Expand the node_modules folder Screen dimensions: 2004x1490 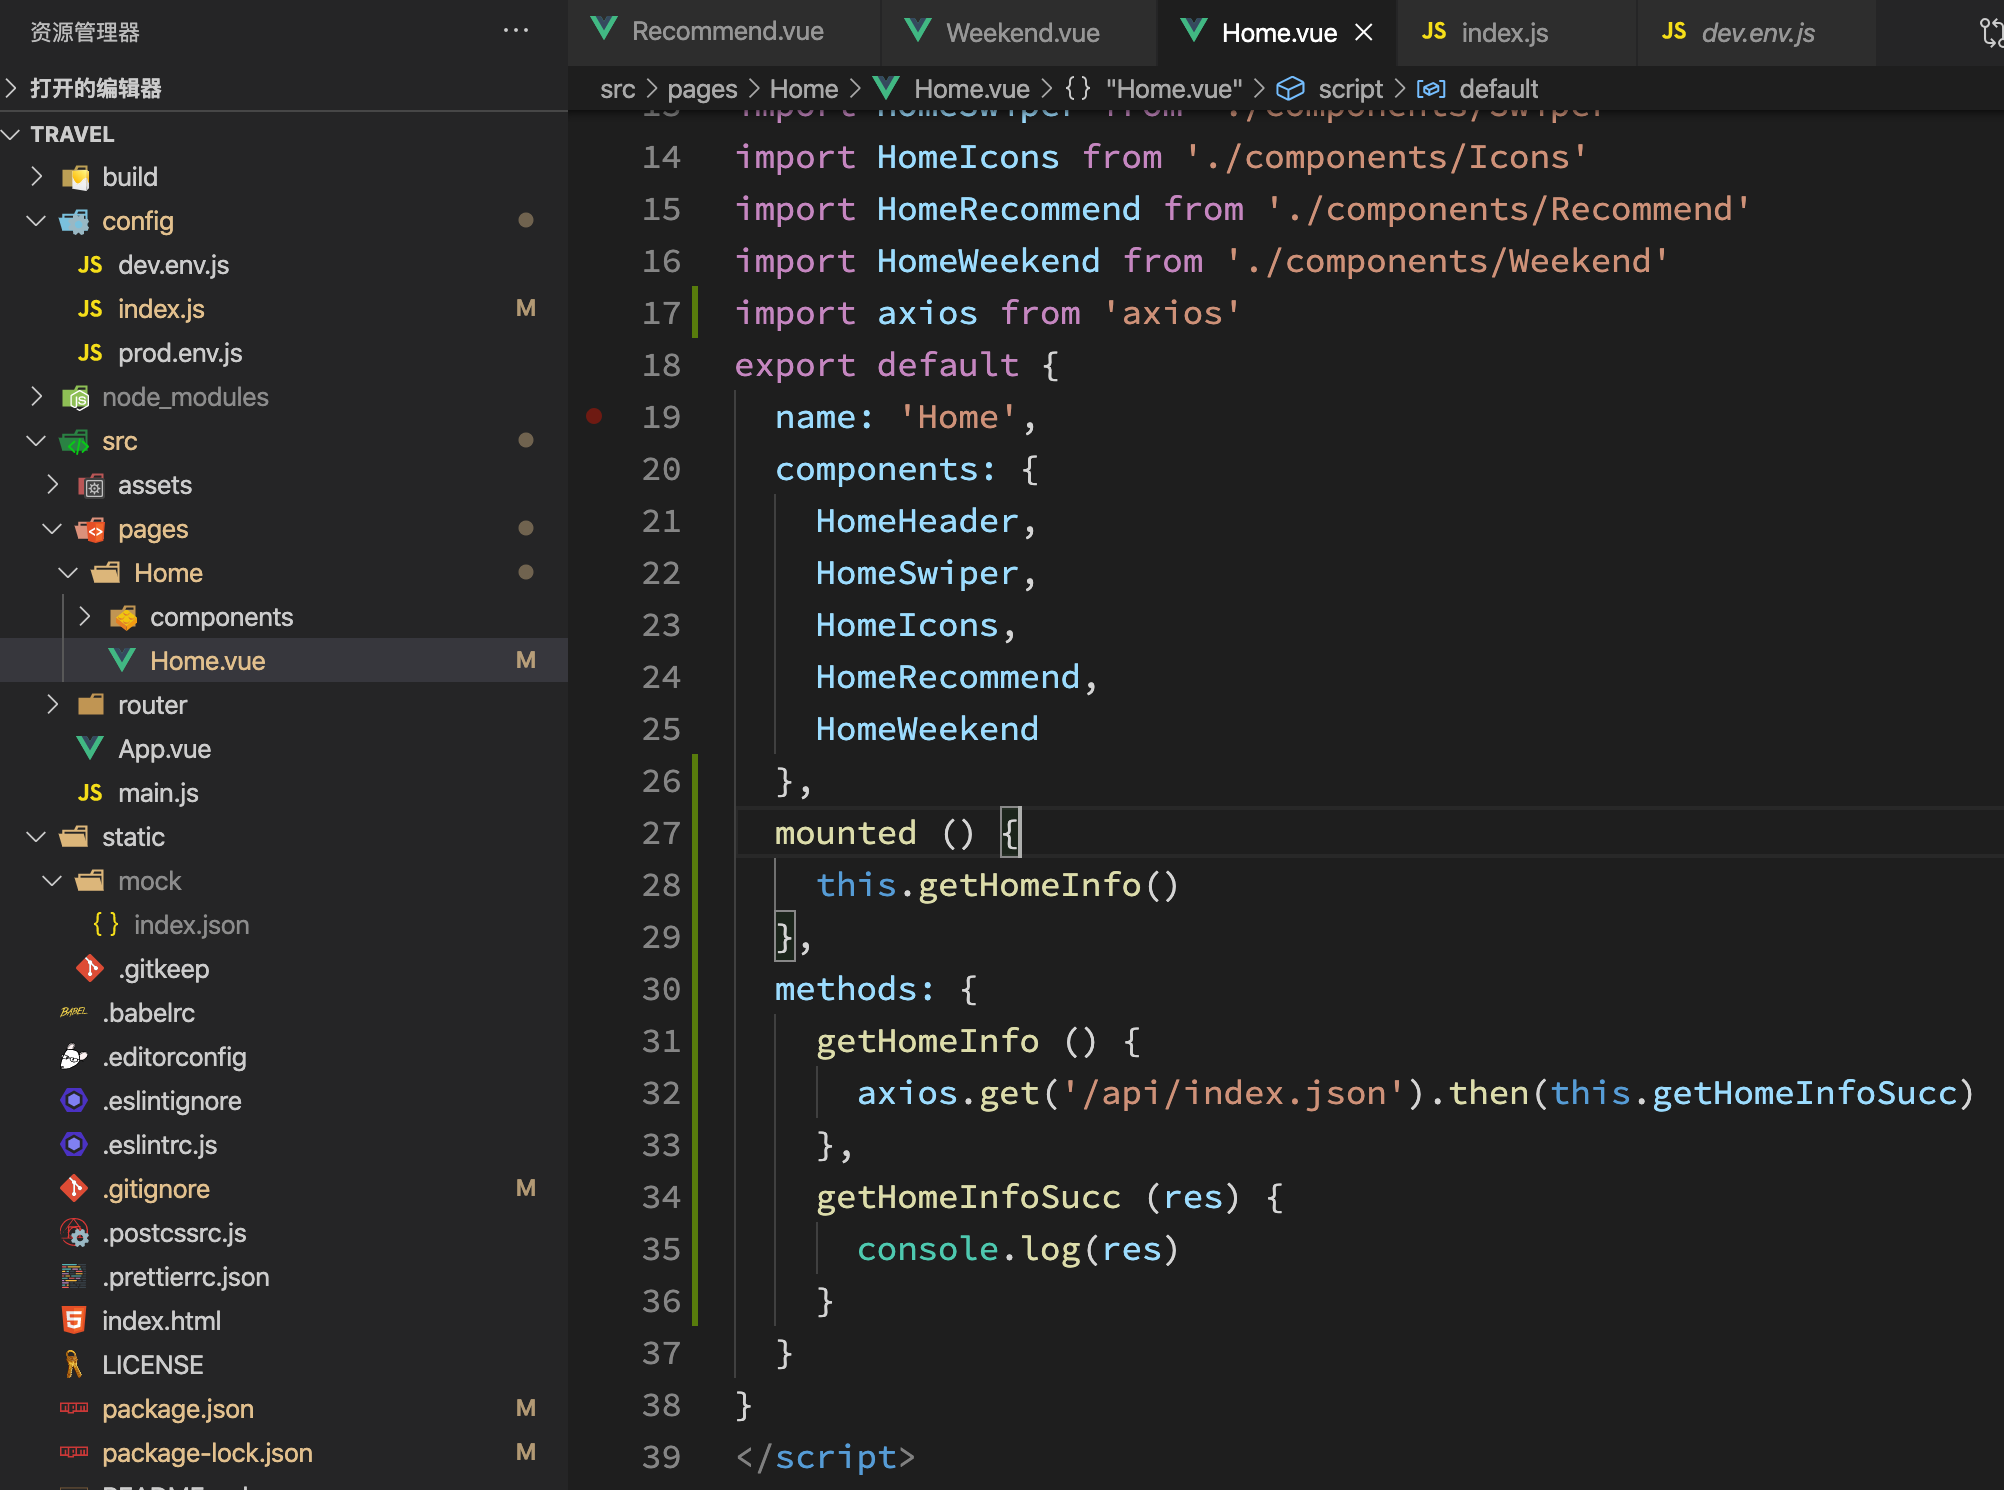pos(37,397)
